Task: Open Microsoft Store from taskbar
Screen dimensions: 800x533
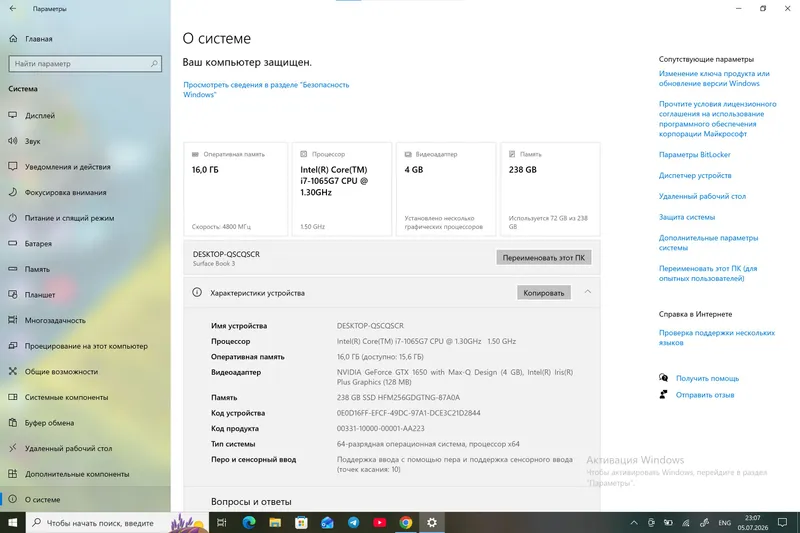Action: [x=301, y=523]
